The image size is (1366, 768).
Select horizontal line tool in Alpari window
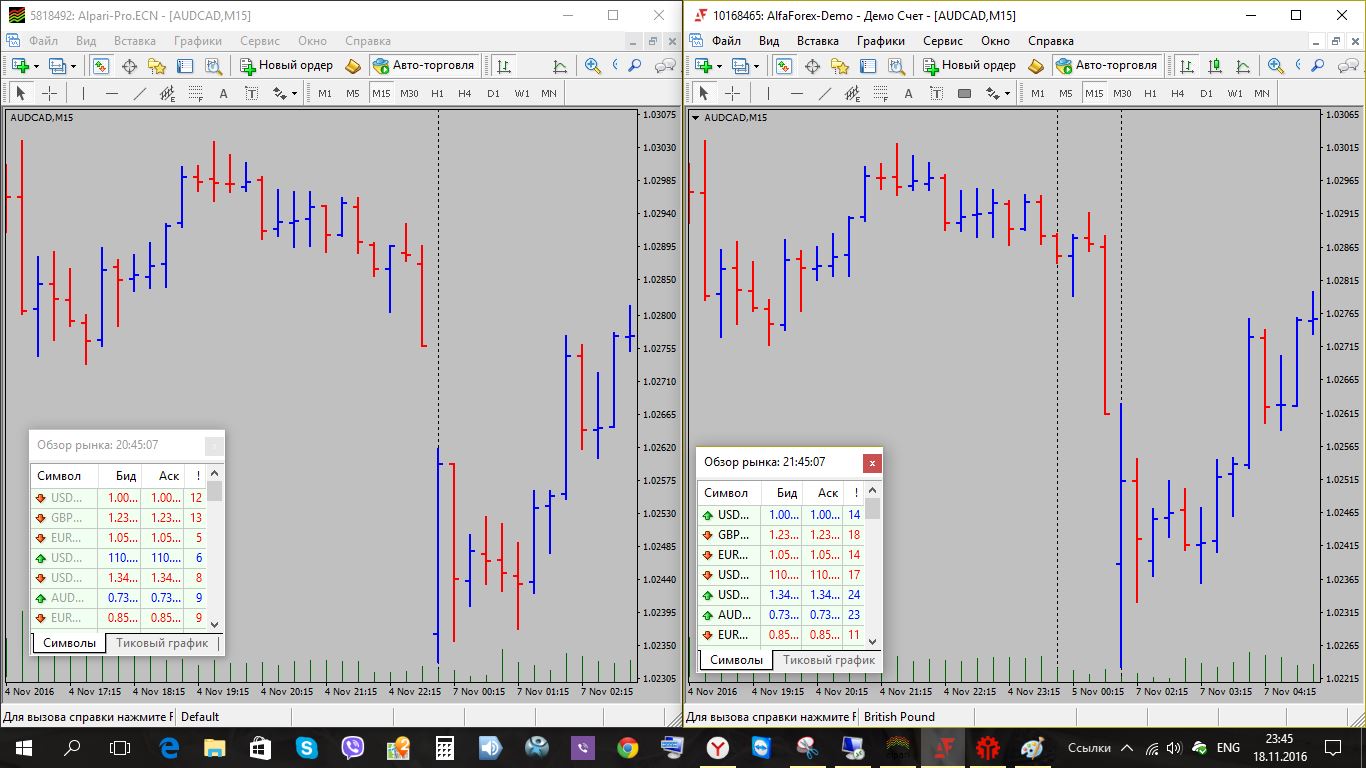[x=111, y=93]
